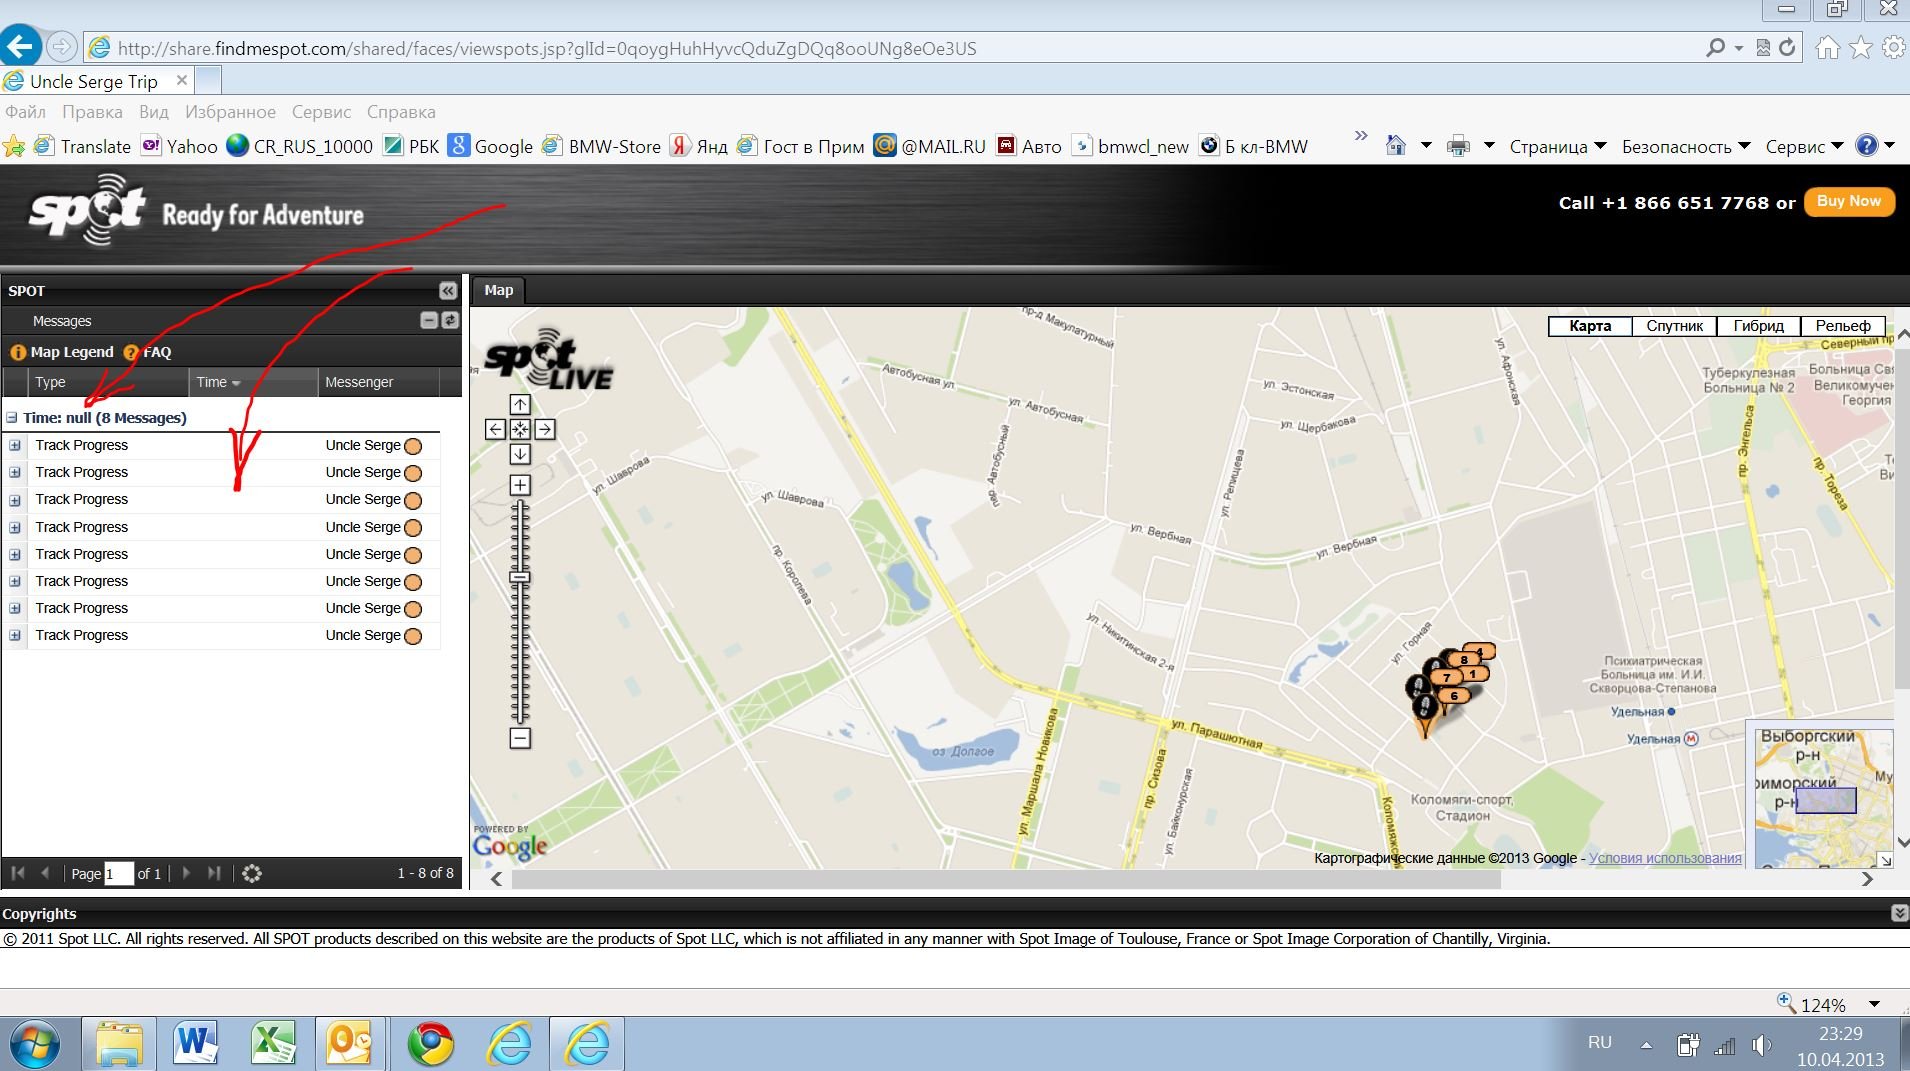Minimize the Messages section
The height and width of the screenshot is (1071, 1910).
[429, 320]
